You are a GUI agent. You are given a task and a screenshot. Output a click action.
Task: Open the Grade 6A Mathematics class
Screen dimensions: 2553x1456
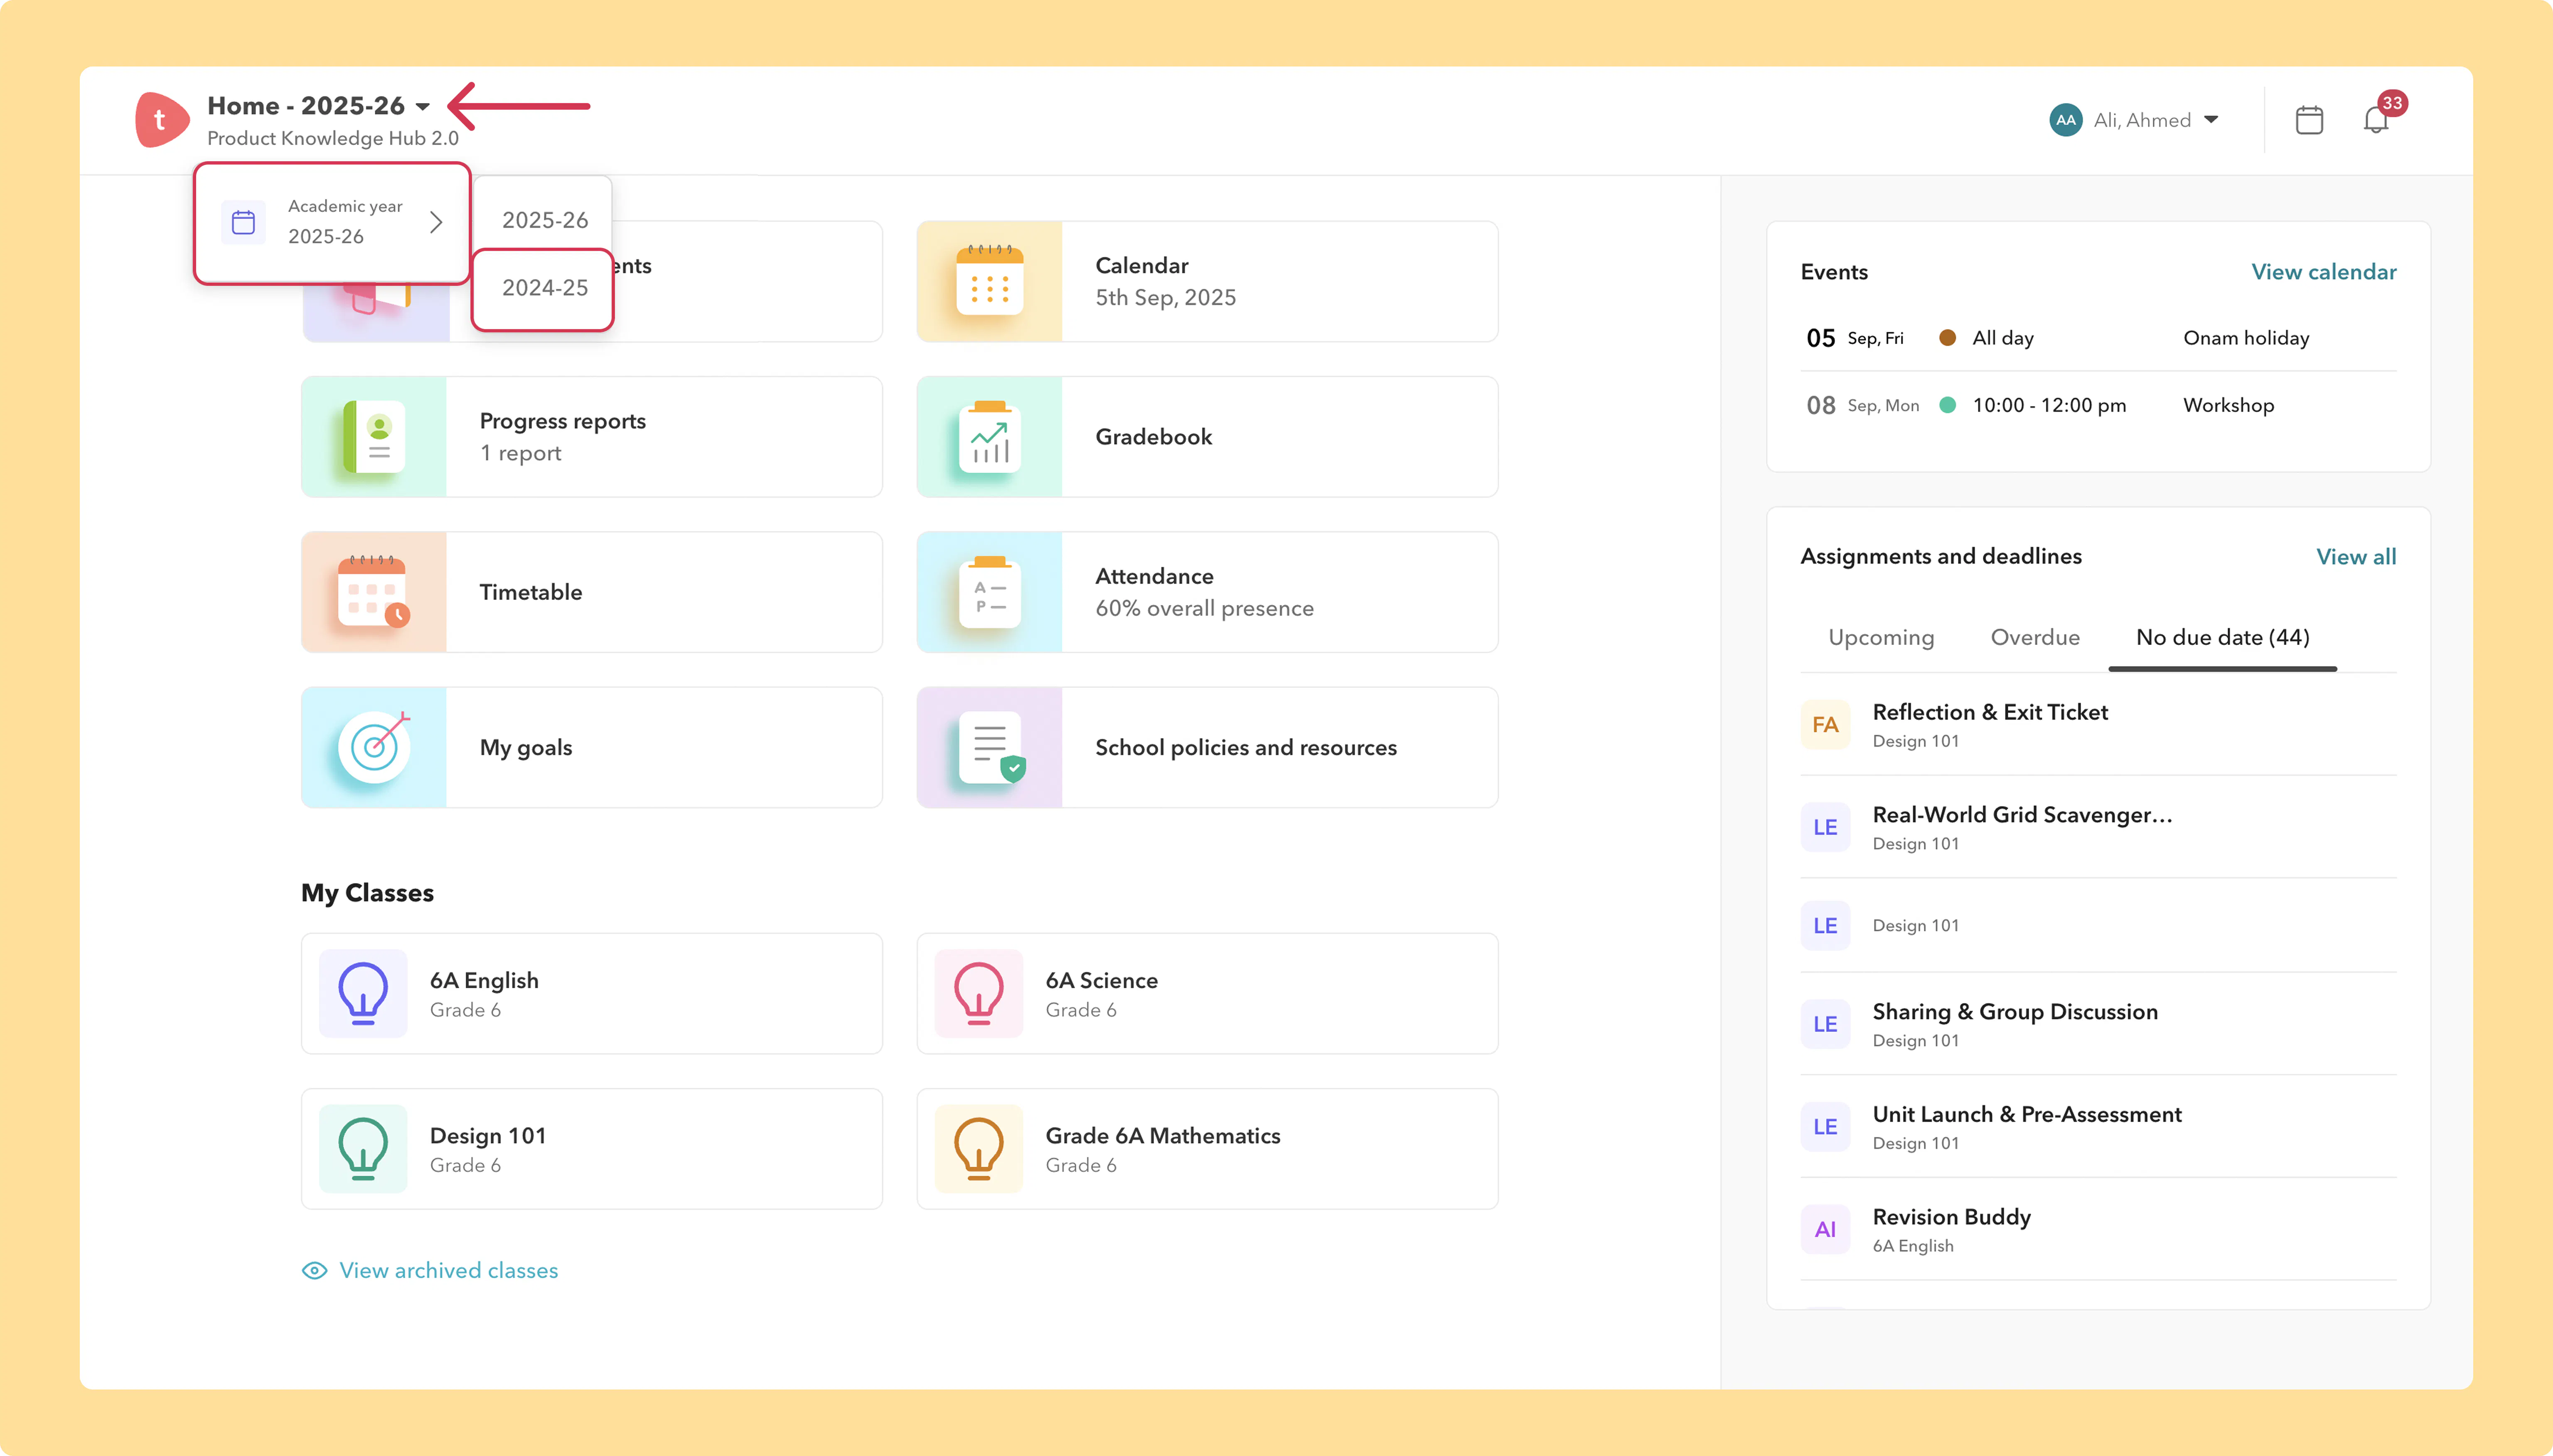[1207, 1149]
